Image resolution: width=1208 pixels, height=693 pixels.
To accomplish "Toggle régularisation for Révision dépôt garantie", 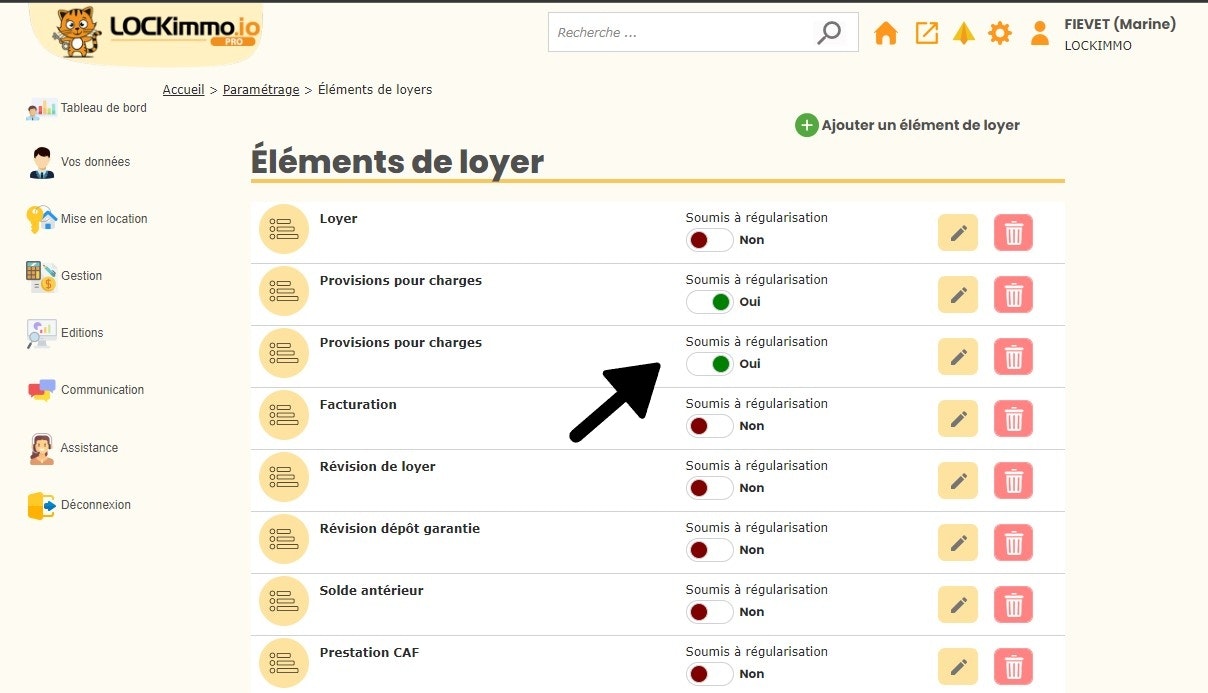I will click(x=710, y=550).
